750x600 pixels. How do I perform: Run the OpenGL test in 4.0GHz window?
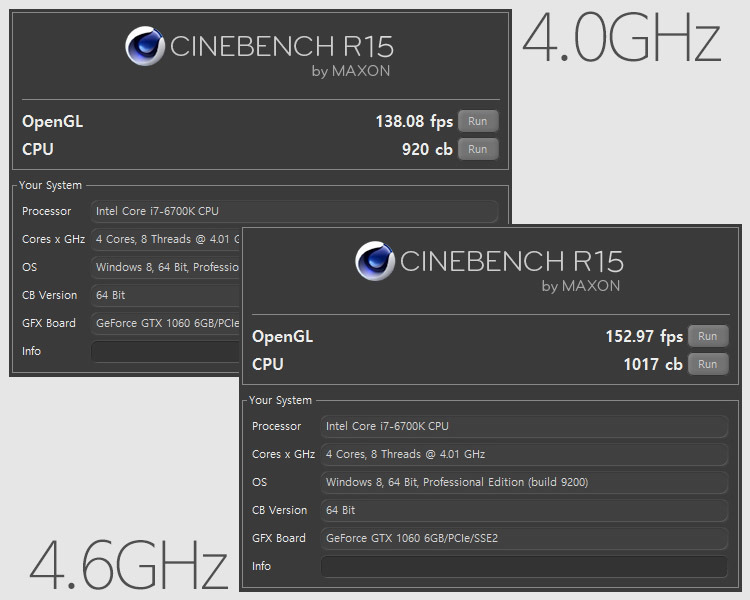tap(478, 121)
